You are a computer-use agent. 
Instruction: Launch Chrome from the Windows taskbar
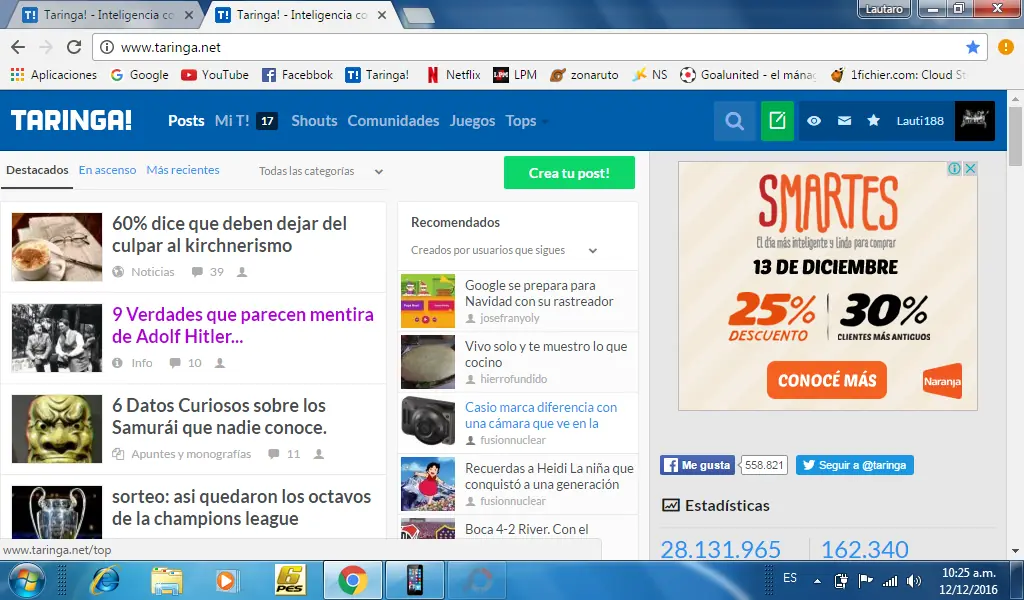(351, 580)
